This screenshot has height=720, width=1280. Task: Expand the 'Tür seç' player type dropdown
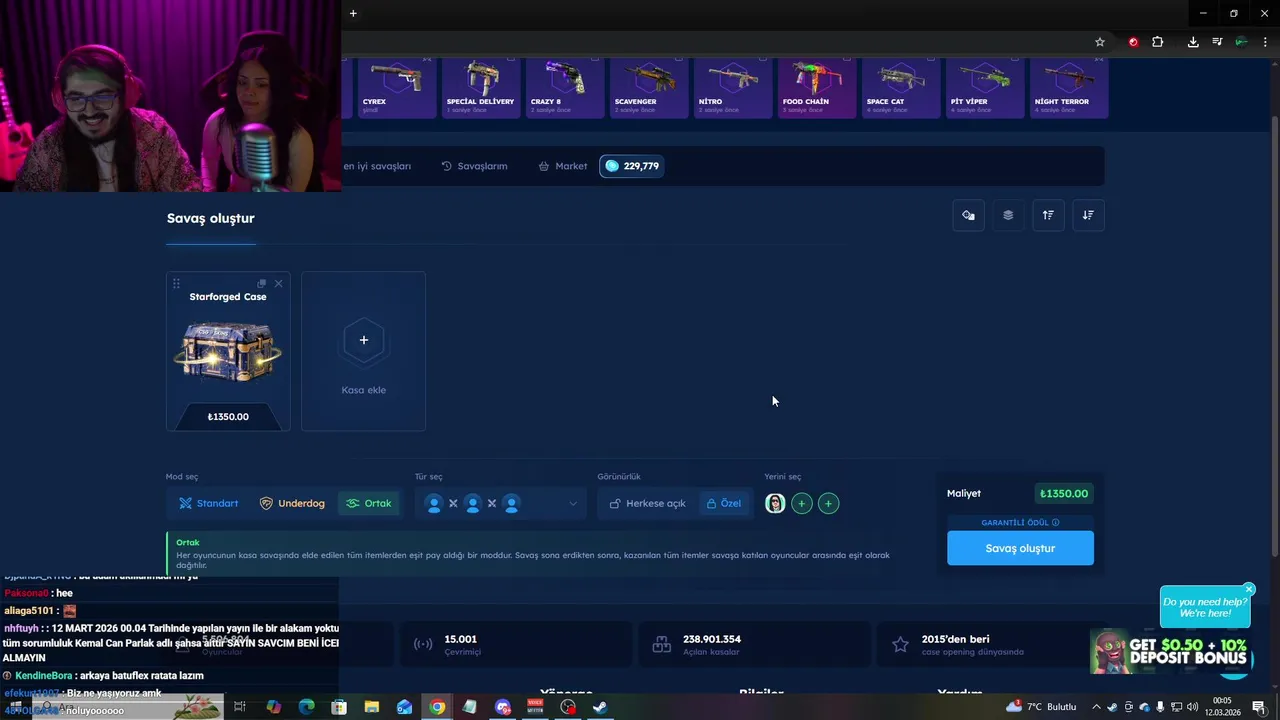coord(500,503)
